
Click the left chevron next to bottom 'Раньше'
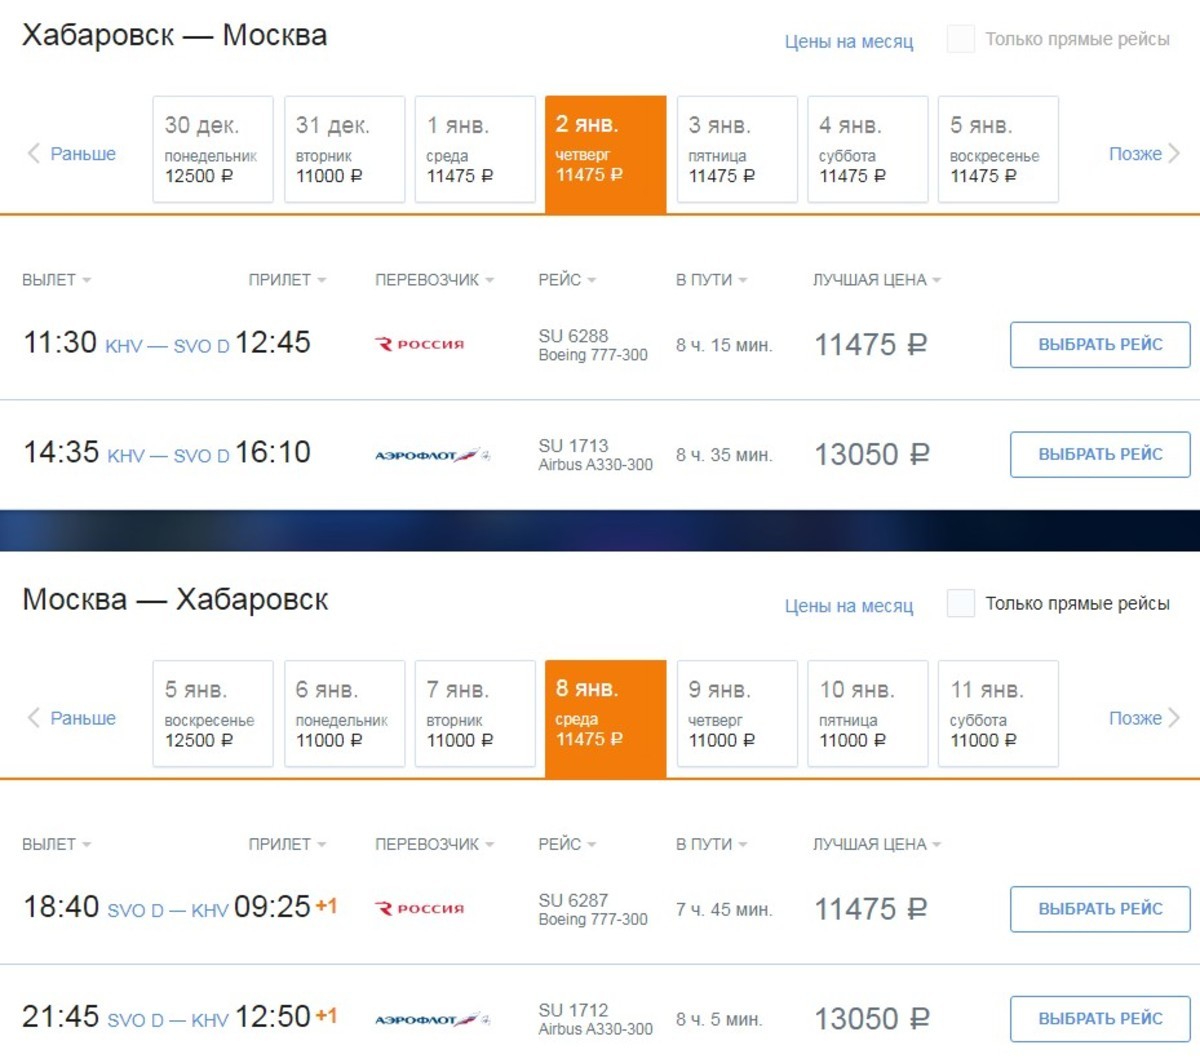34,717
